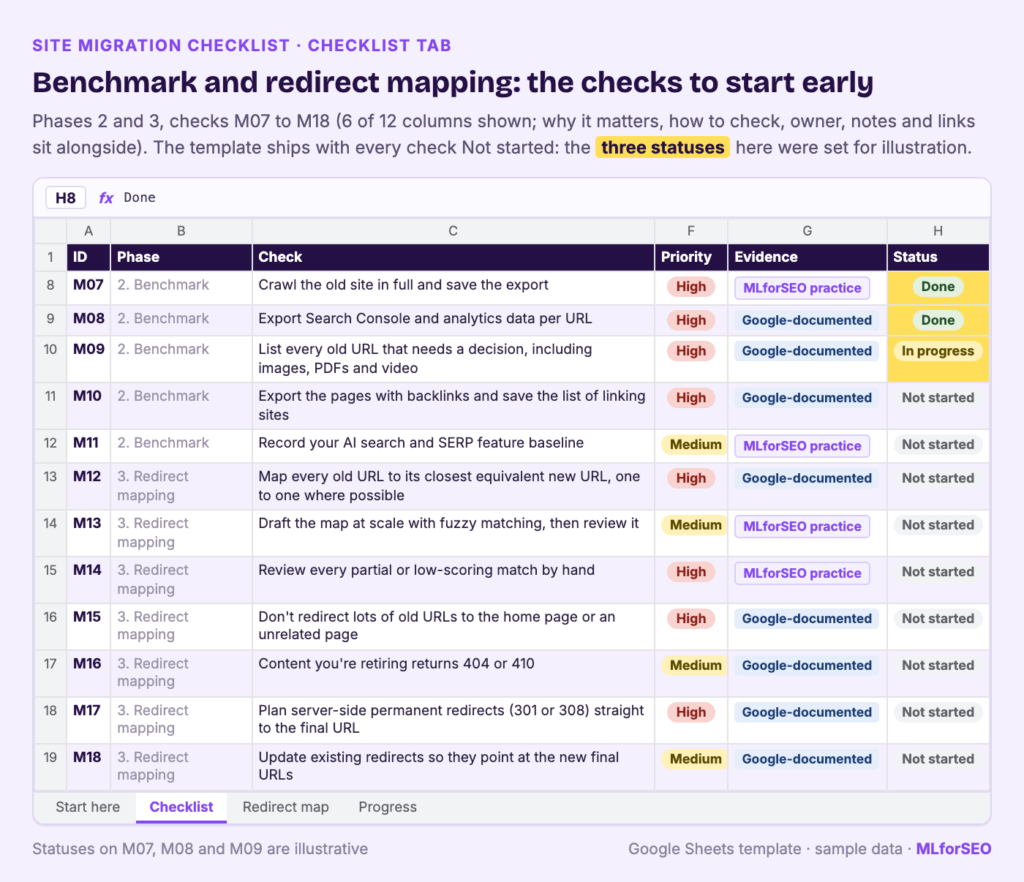Open Not started status for M10
Viewport: 1024px width, 882px height.
(938, 398)
